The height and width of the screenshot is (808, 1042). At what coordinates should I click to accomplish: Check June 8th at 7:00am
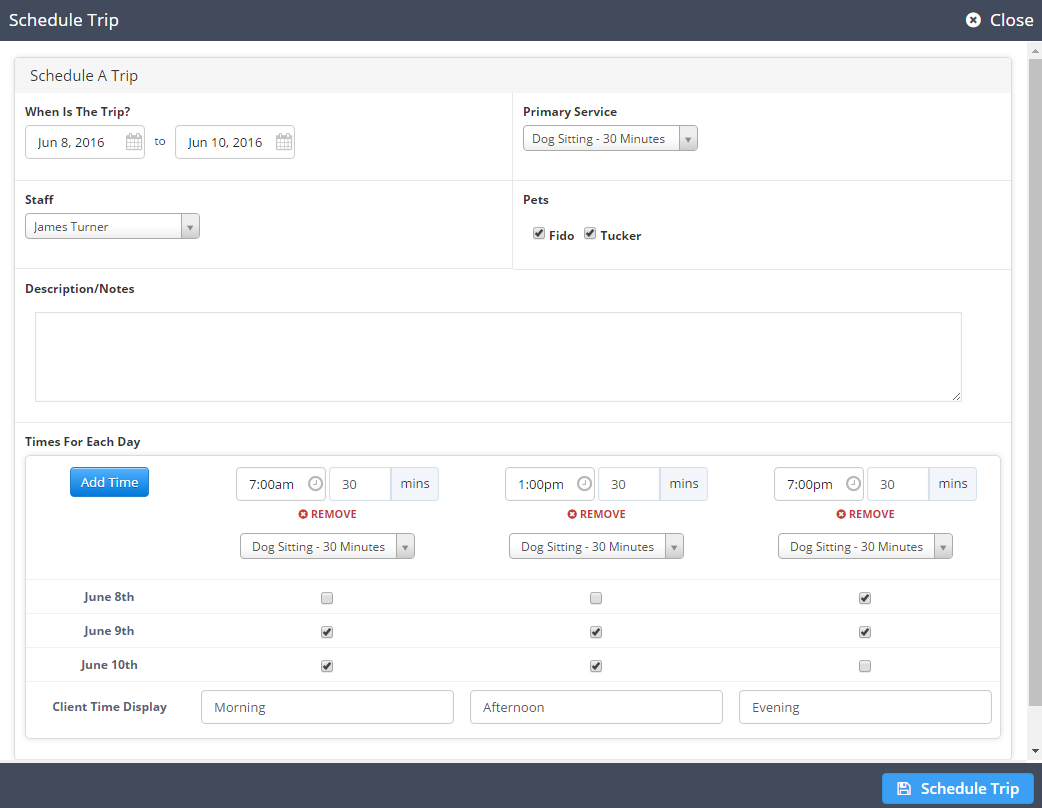[x=327, y=598]
